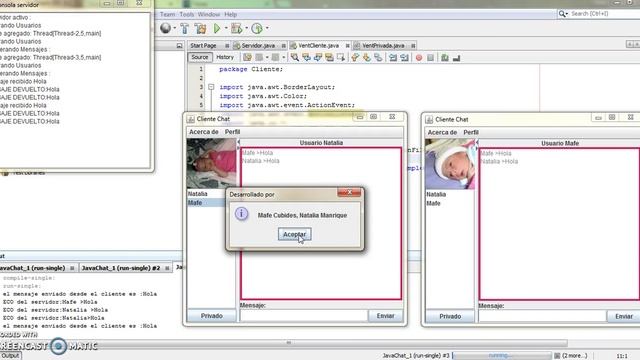Click the Uncomment icon in the editor toolbar
The height and width of the screenshot is (360, 640).
tap(456, 58)
